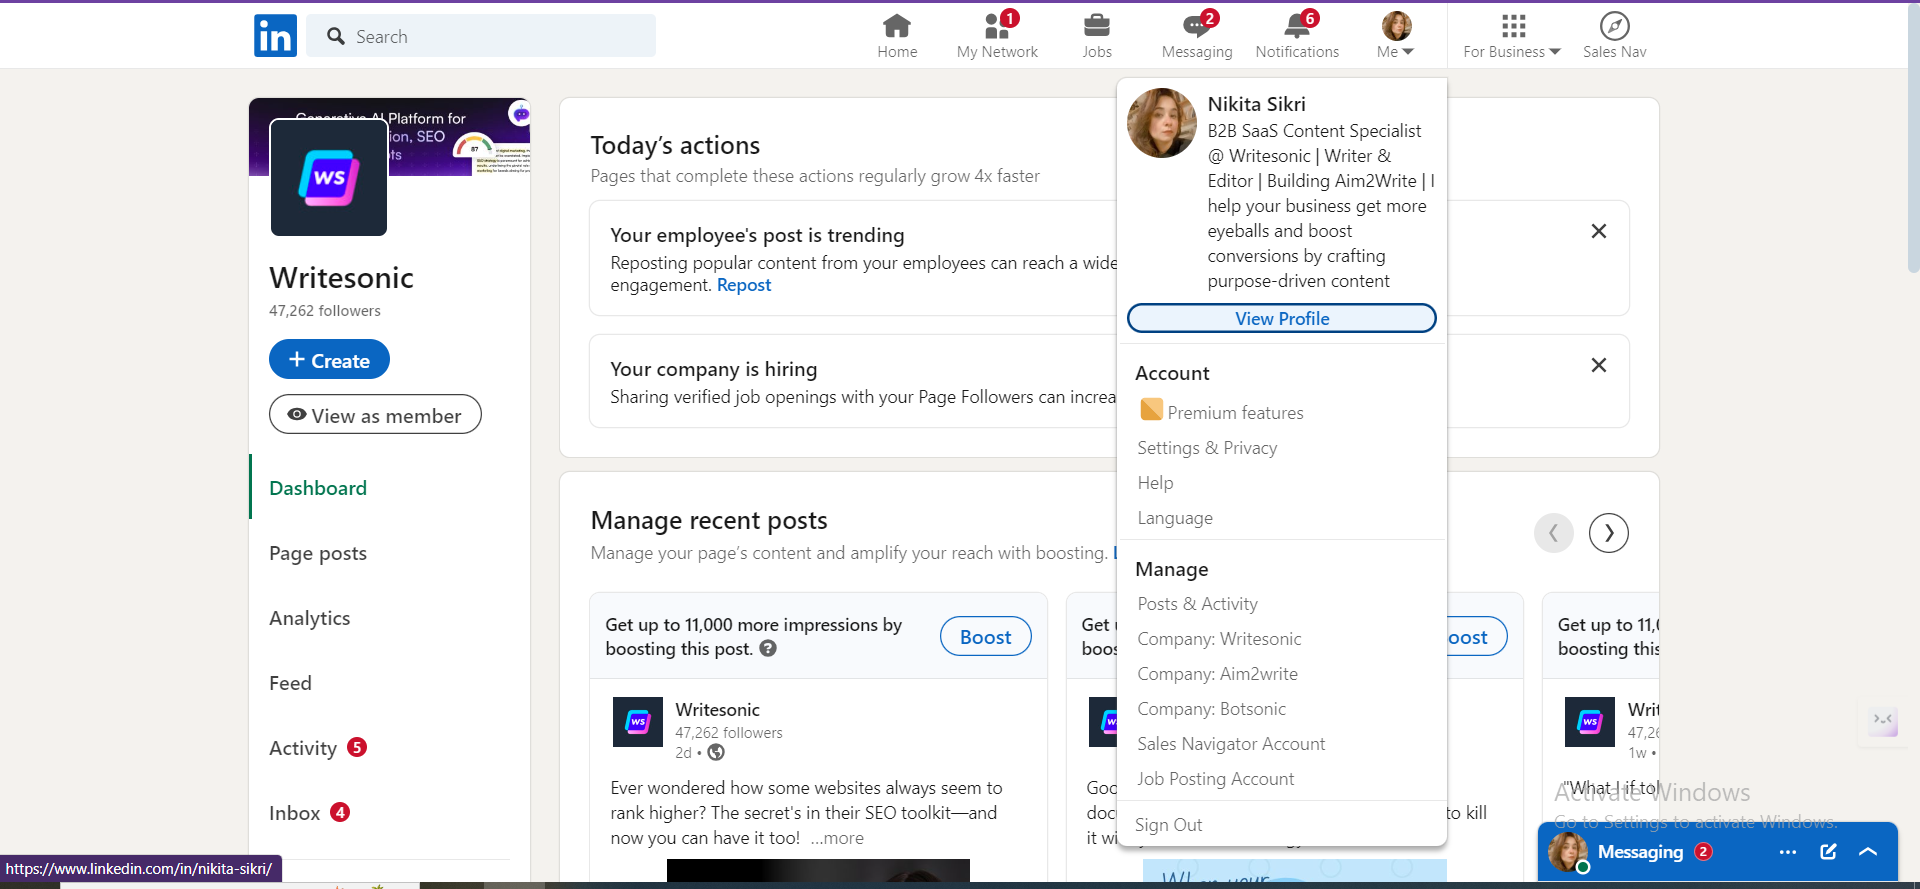Click the messaging panel avatar
Screen dimensions: 1920x889
(x=1567, y=852)
